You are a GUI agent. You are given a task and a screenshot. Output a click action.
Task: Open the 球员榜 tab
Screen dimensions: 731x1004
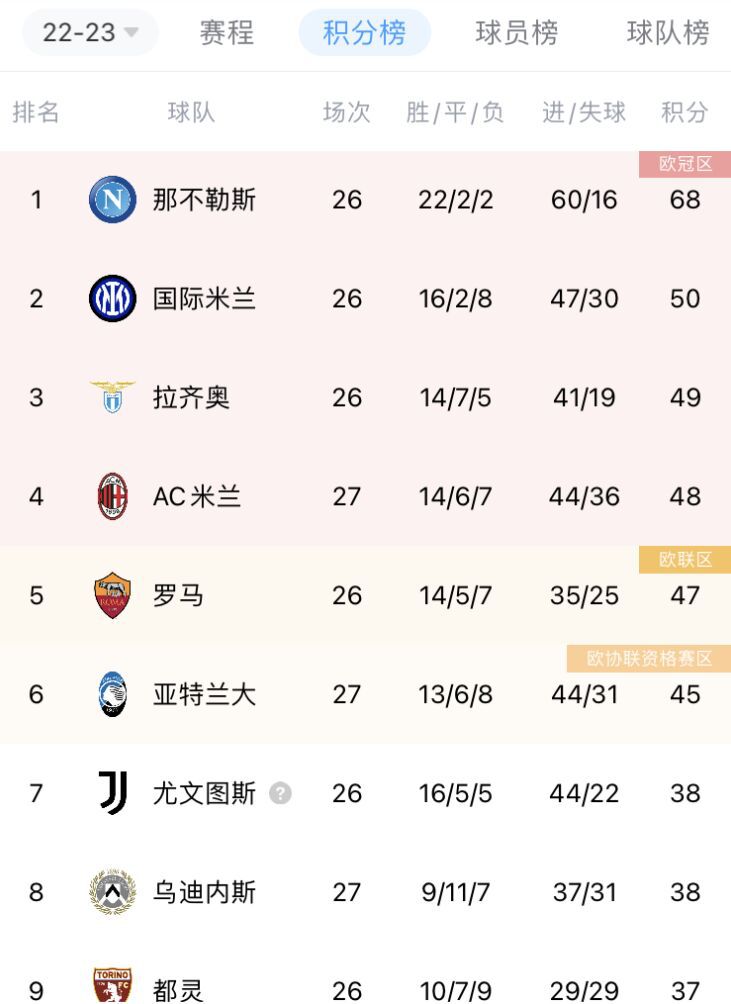pos(516,33)
